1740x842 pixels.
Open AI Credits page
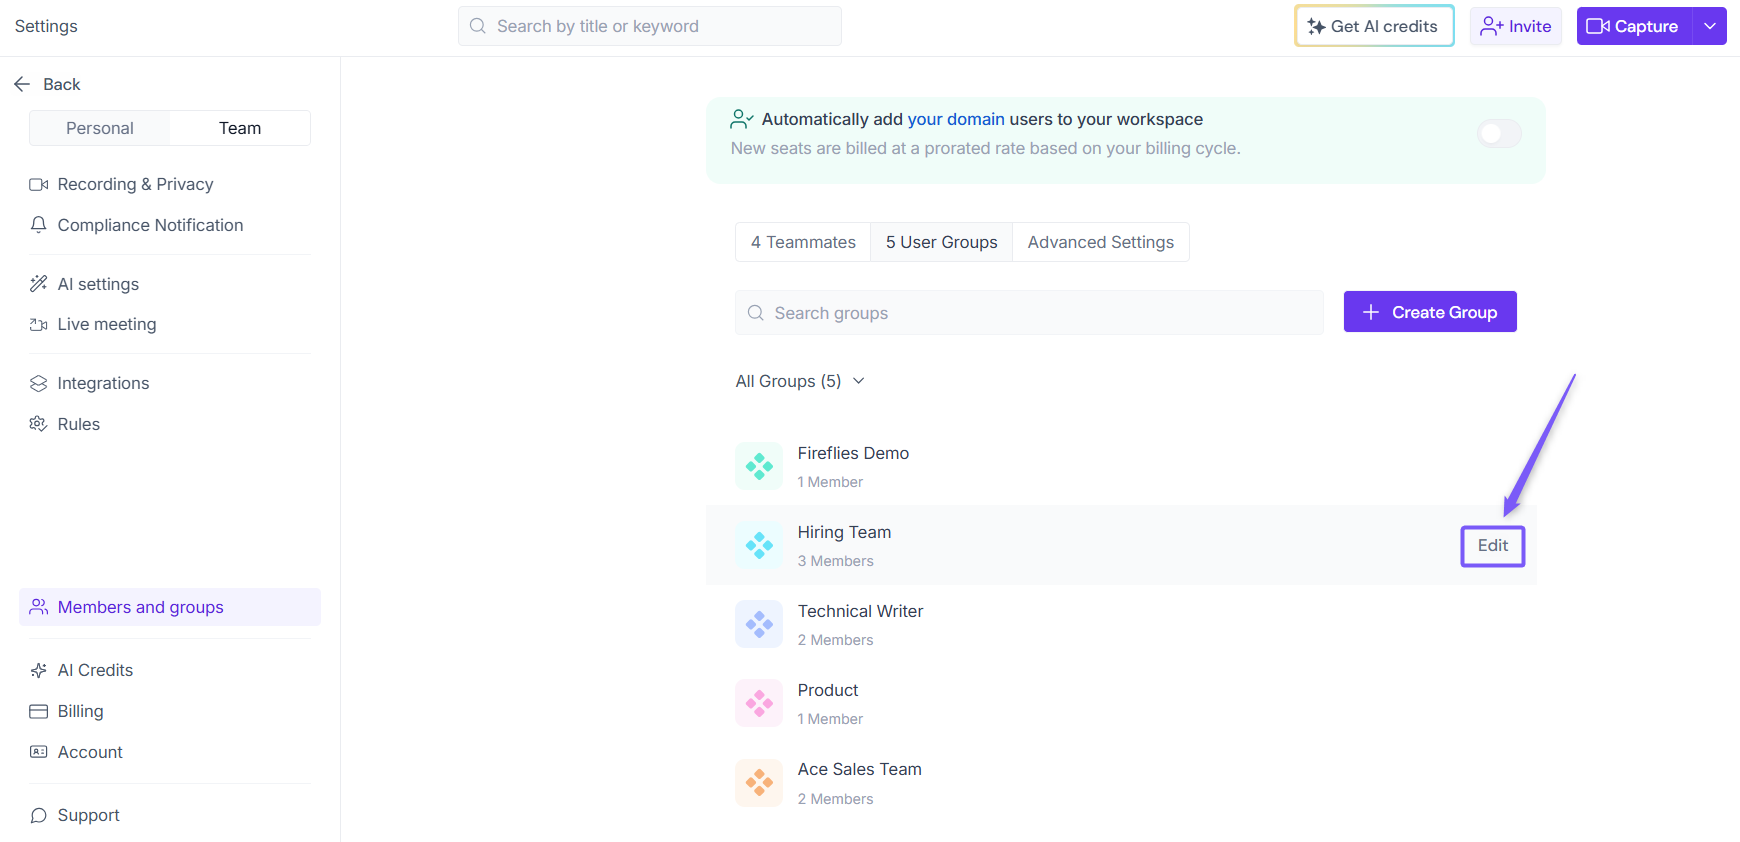click(x=95, y=670)
